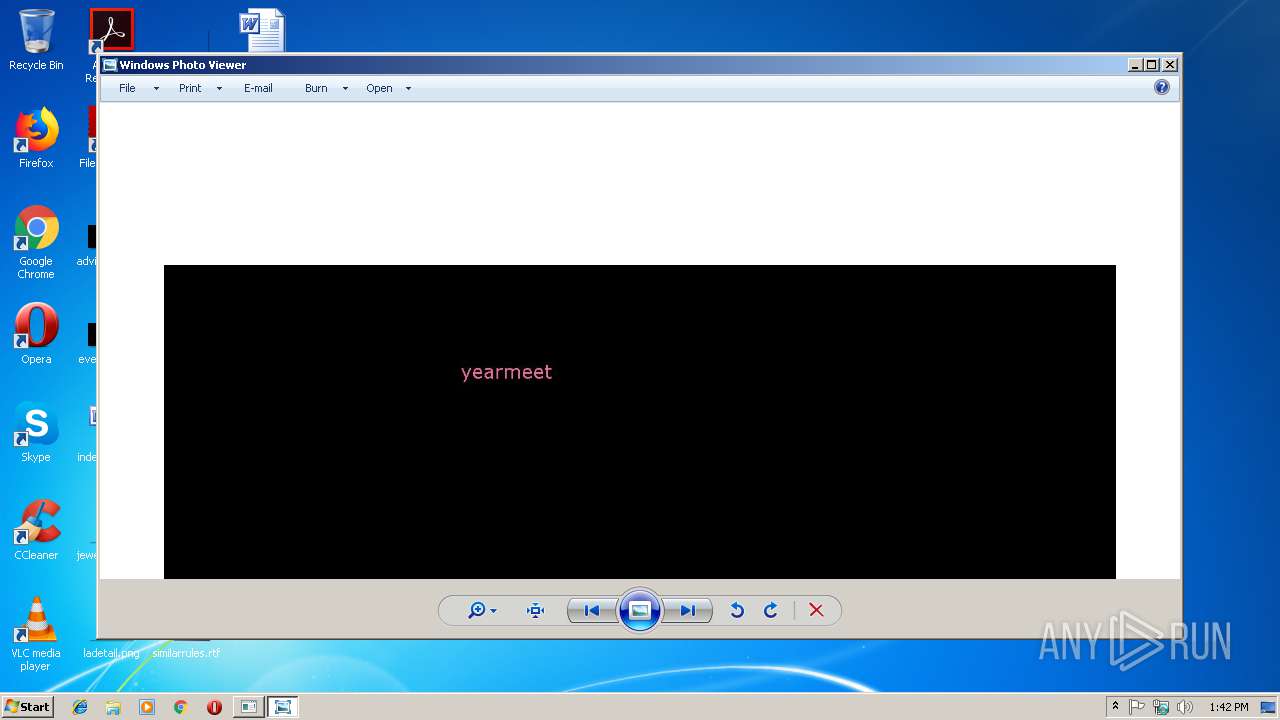Rotate image clockwise

click(771, 610)
